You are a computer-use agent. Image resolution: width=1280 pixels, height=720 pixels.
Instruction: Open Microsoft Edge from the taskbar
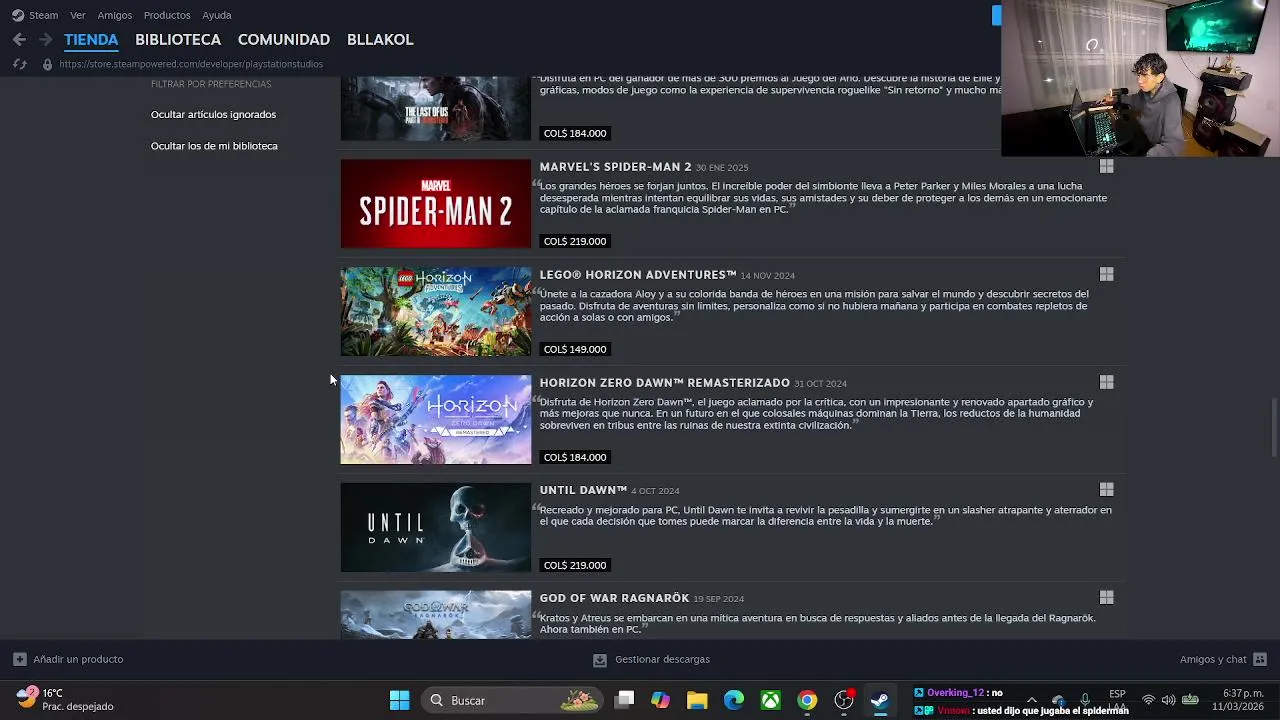click(x=734, y=700)
